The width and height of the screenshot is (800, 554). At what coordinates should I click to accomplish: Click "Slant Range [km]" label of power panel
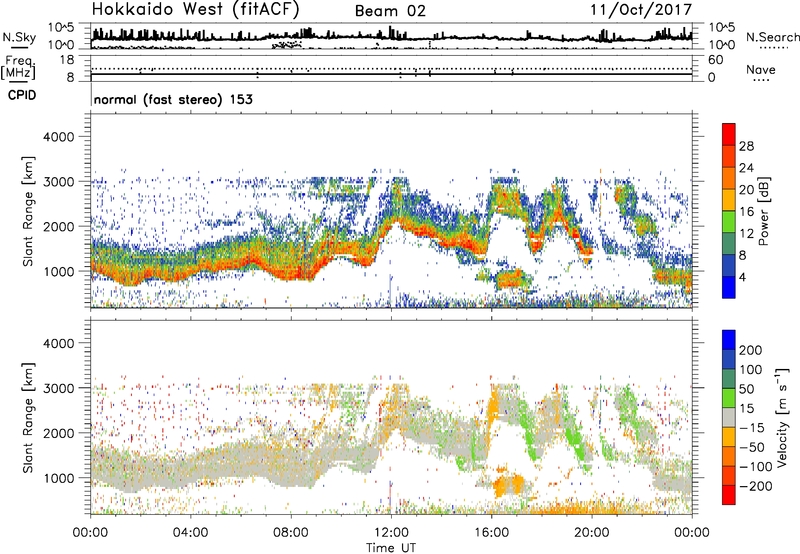pyautogui.click(x=28, y=211)
